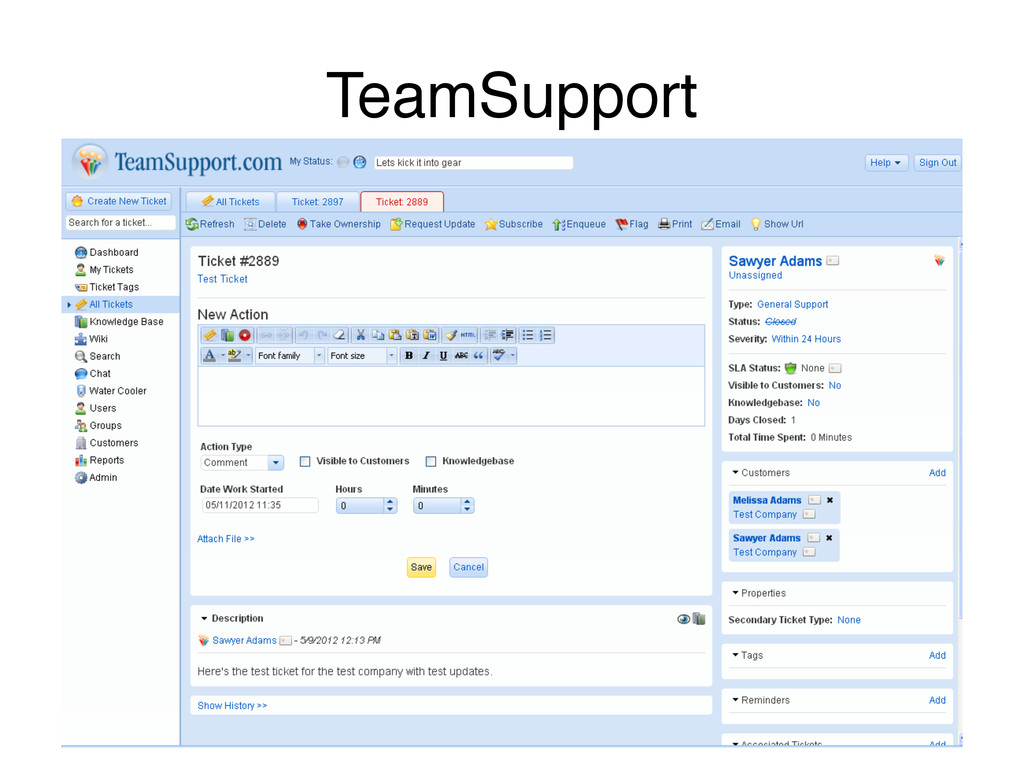
Task: Insert a bulleted list
Action: pos(528,335)
